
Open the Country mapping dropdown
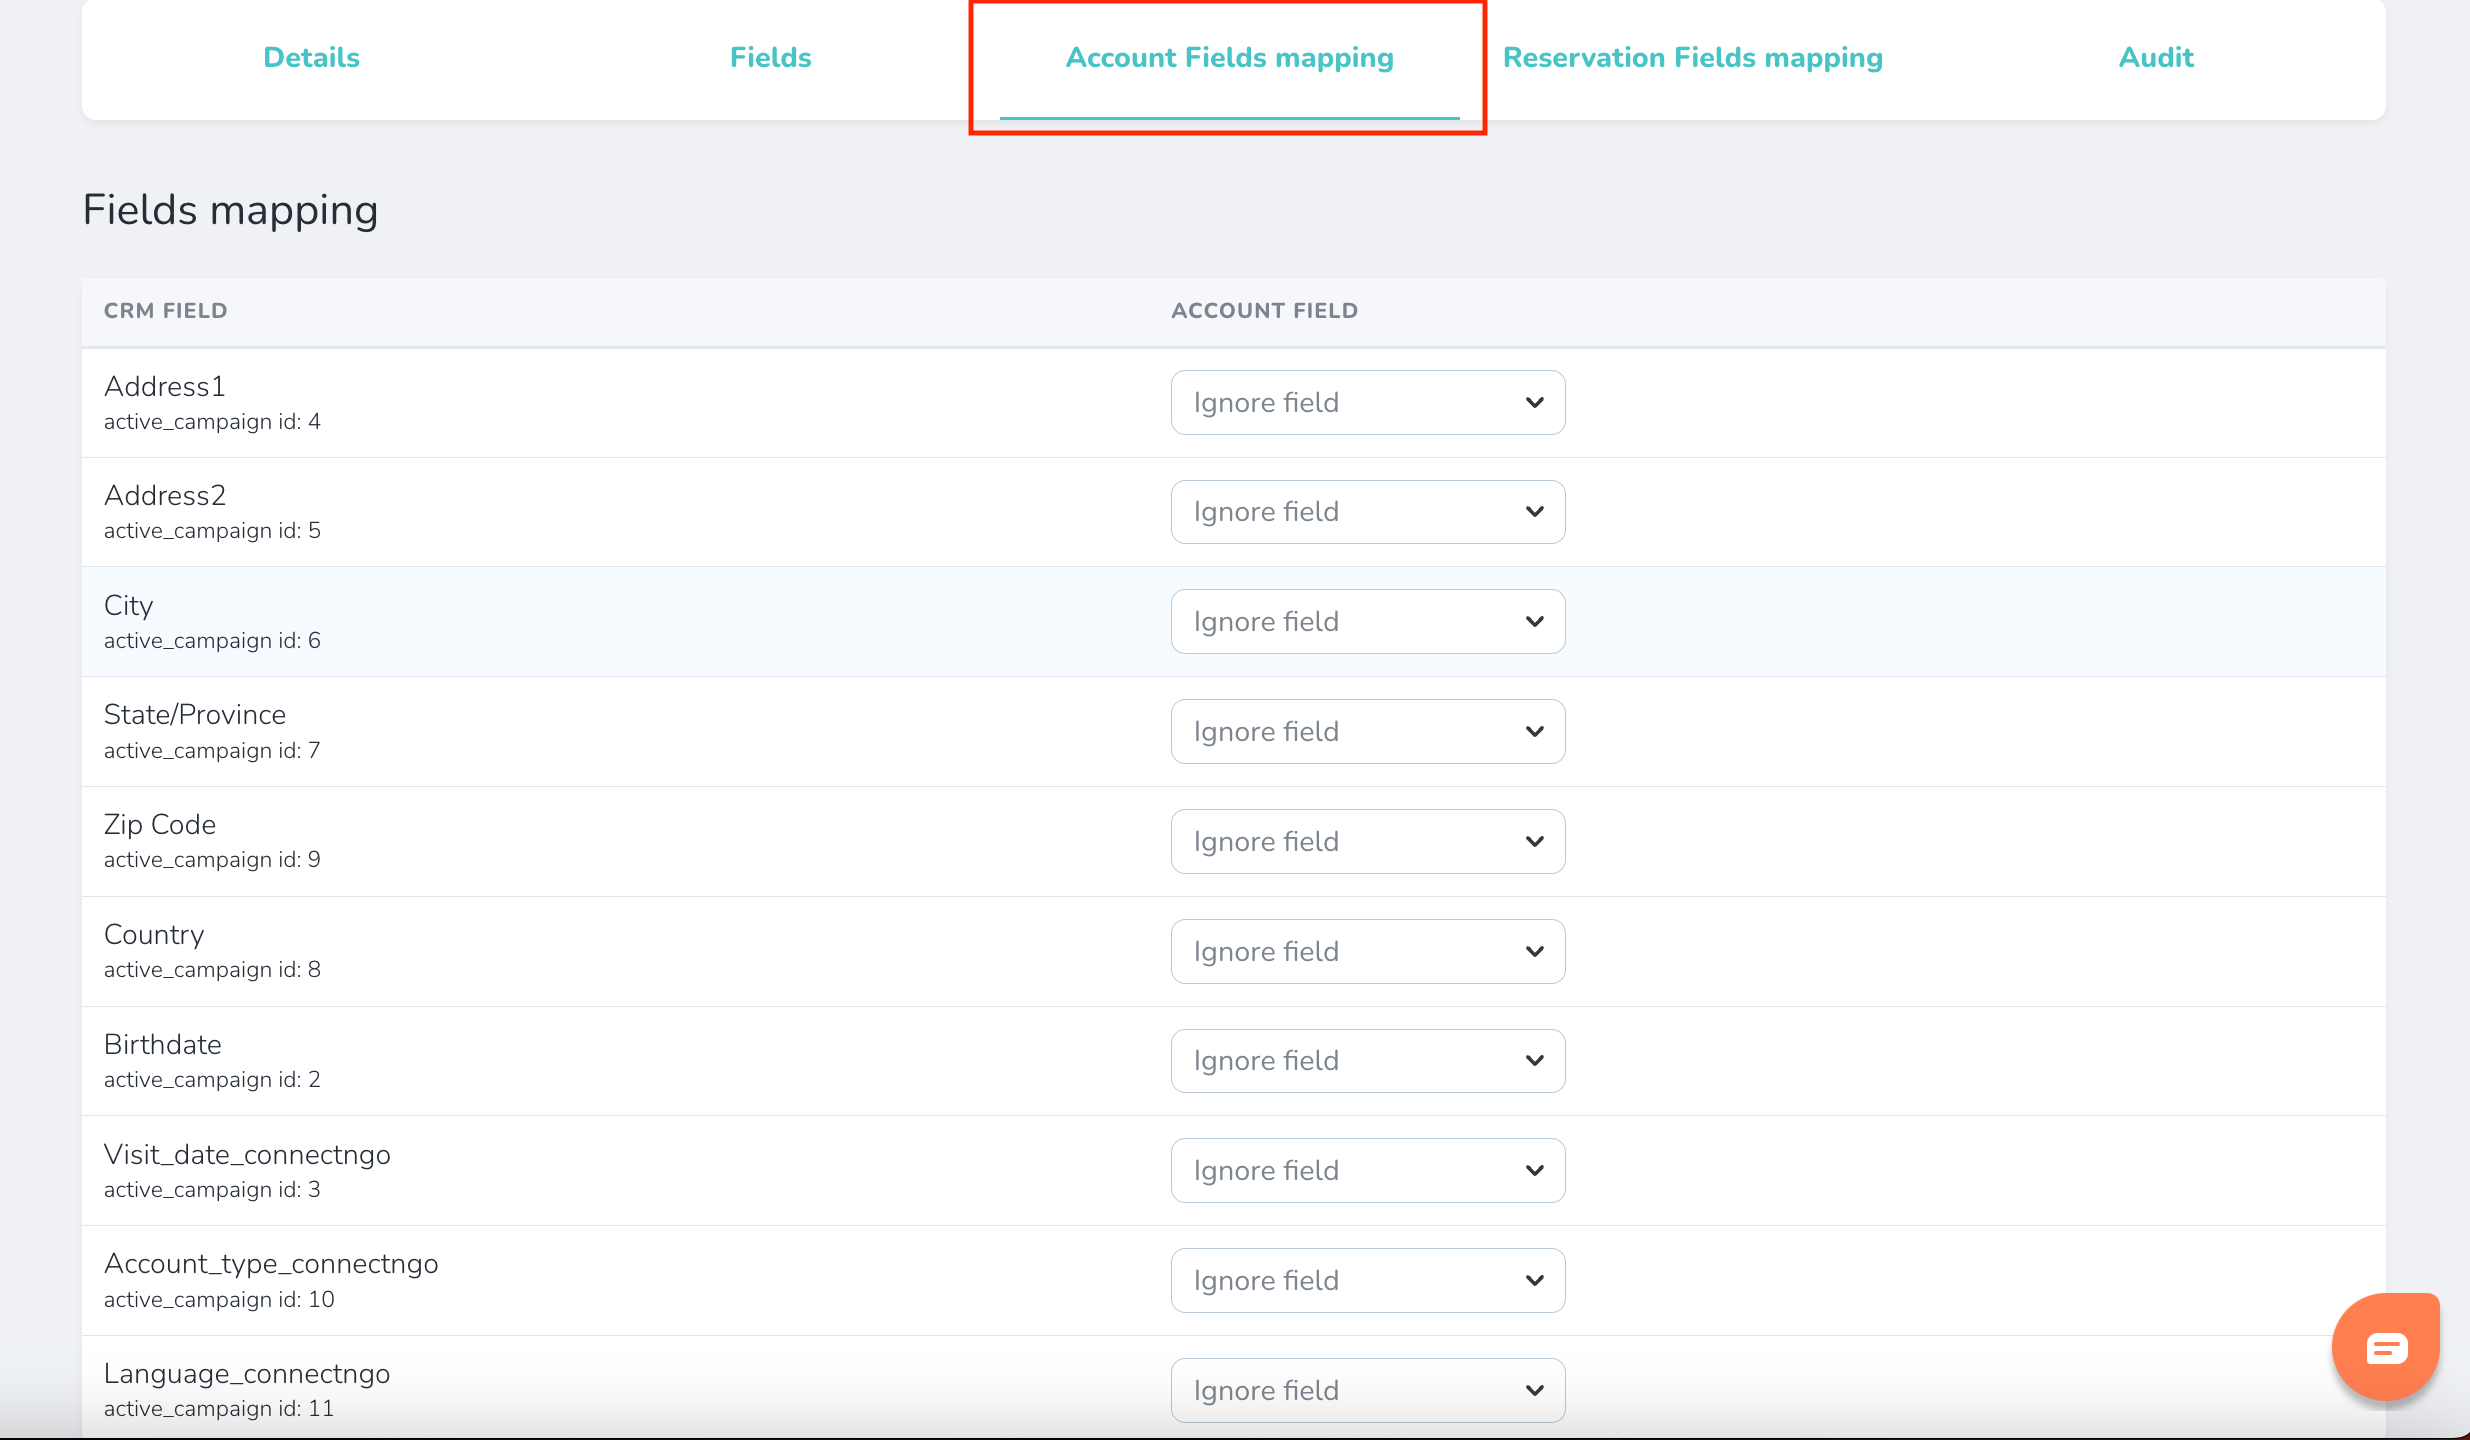[1367, 952]
